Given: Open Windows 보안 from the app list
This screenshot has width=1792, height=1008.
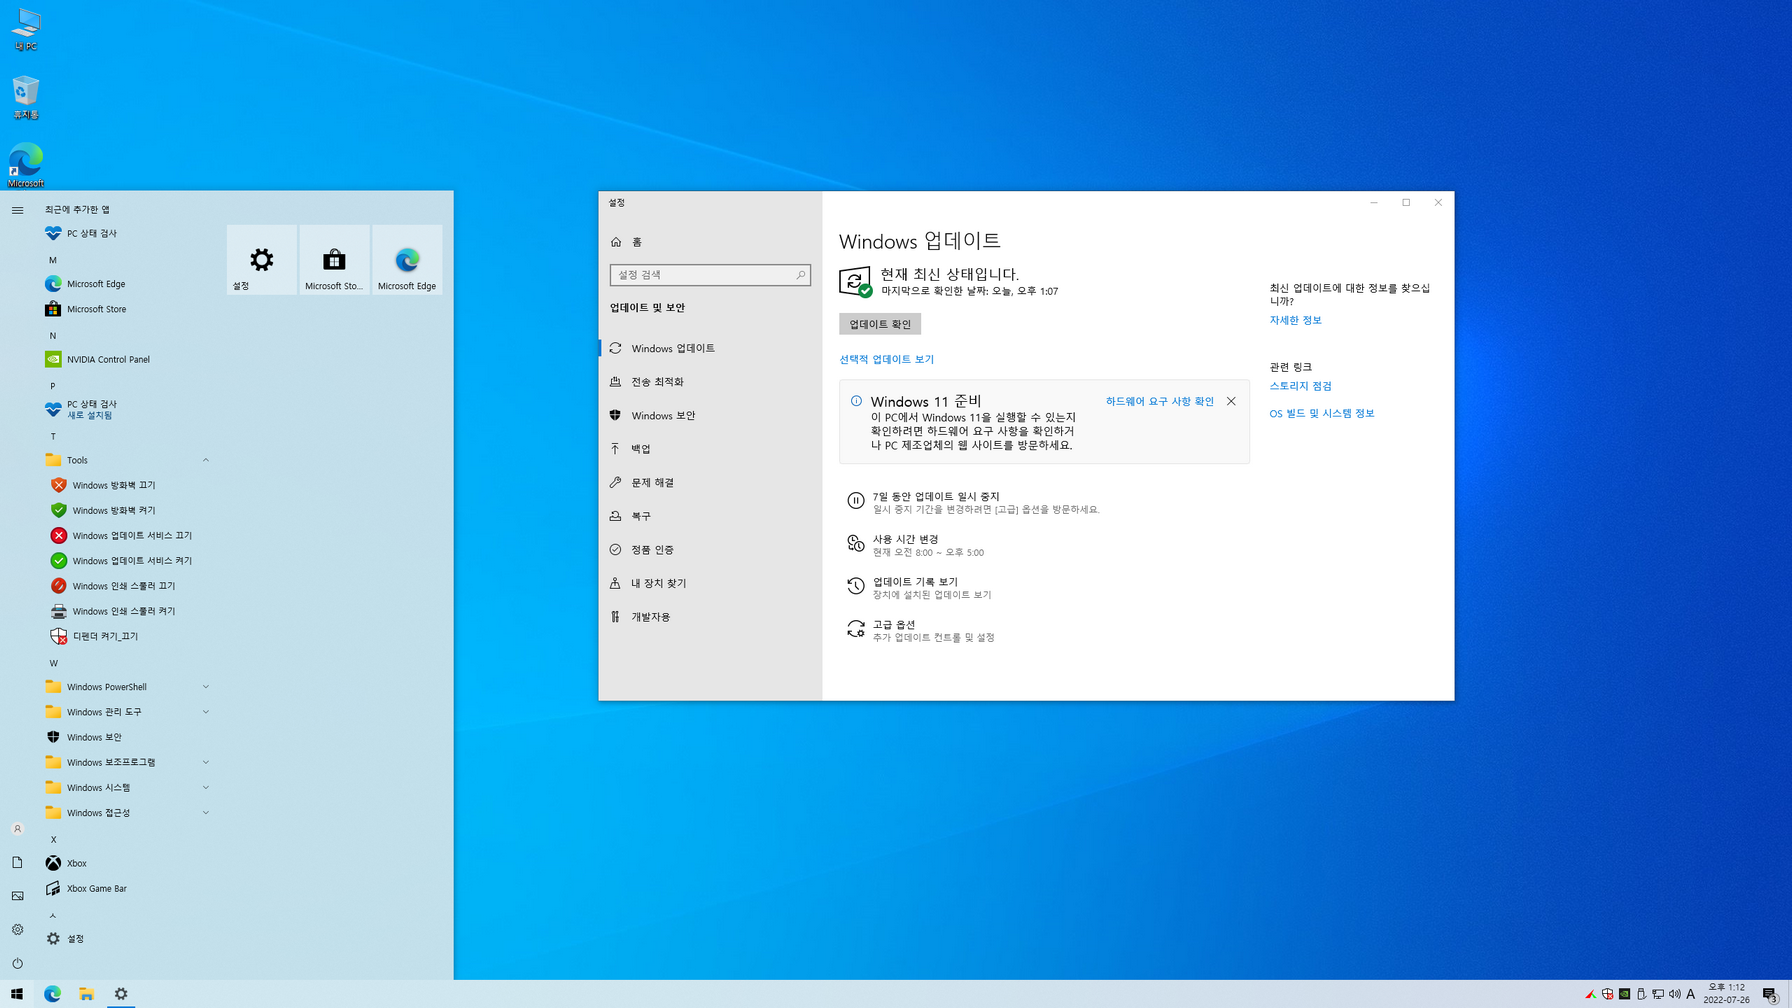Looking at the screenshot, I should pyautogui.click(x=125, y=737).
